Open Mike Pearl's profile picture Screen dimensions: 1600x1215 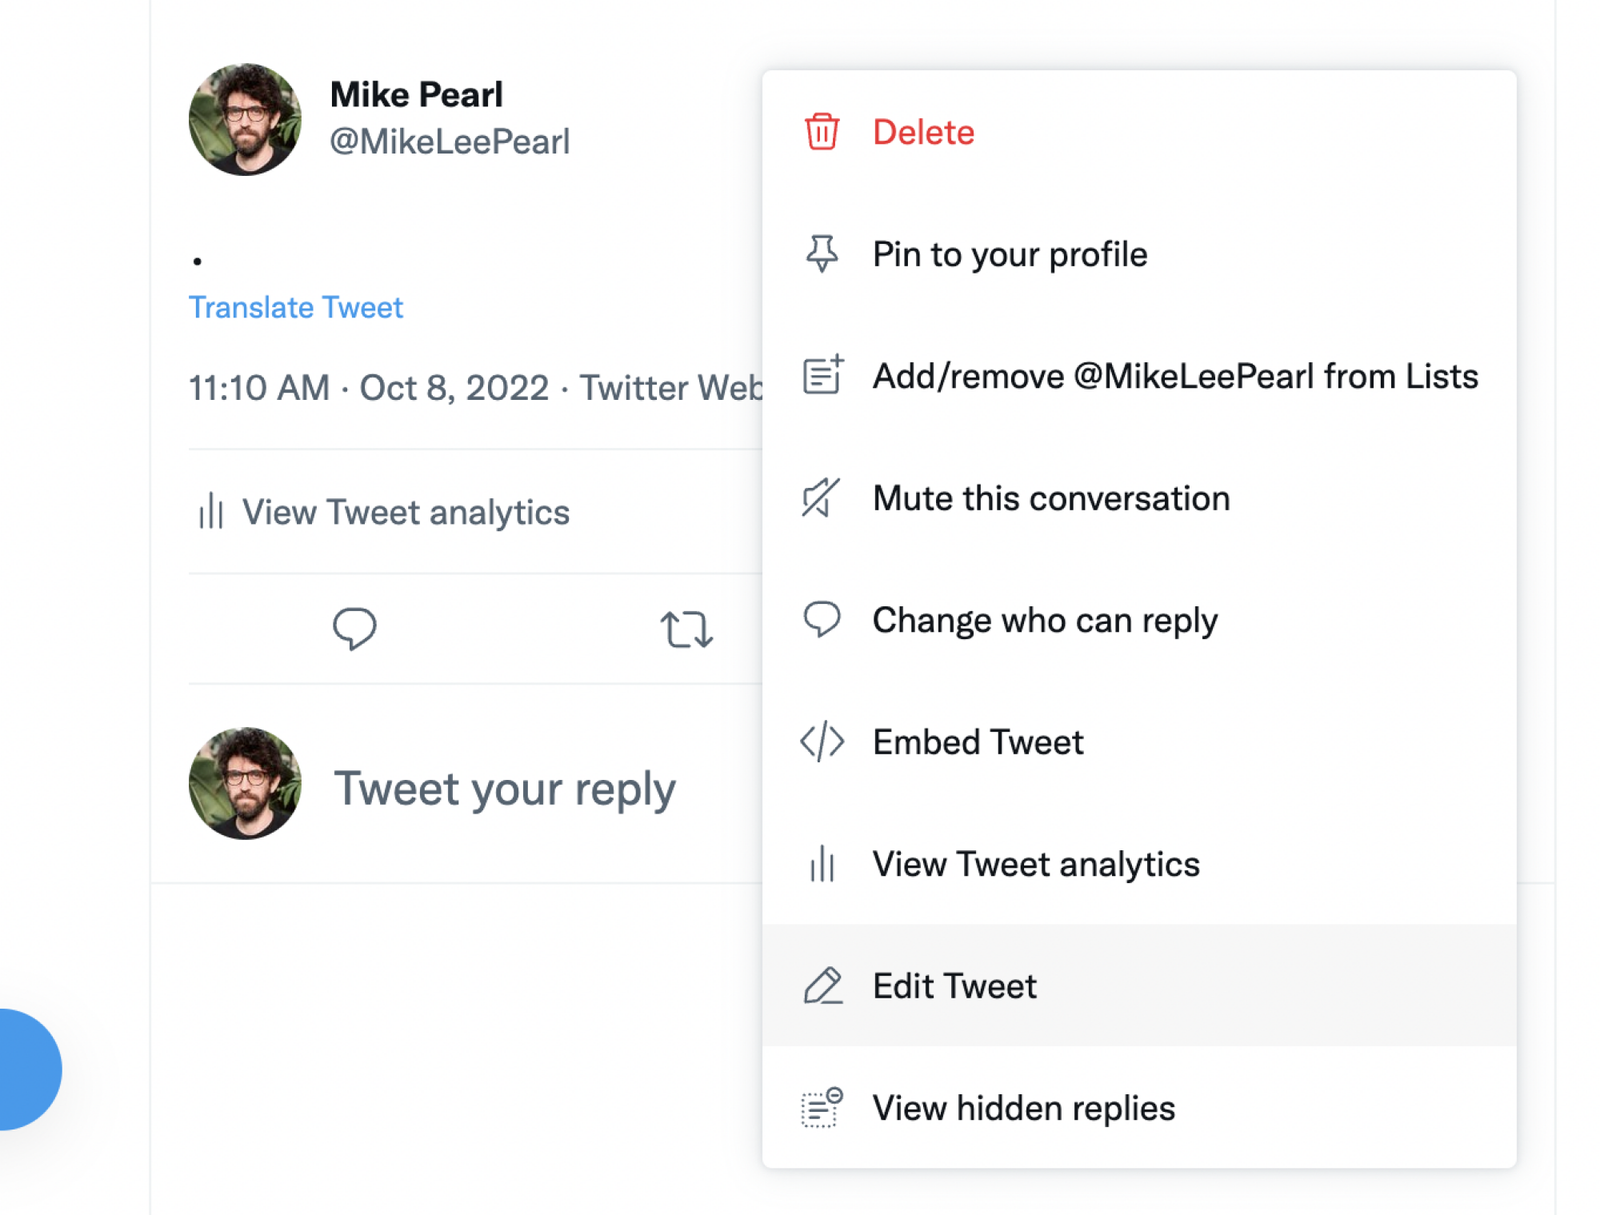coord(245,120)
